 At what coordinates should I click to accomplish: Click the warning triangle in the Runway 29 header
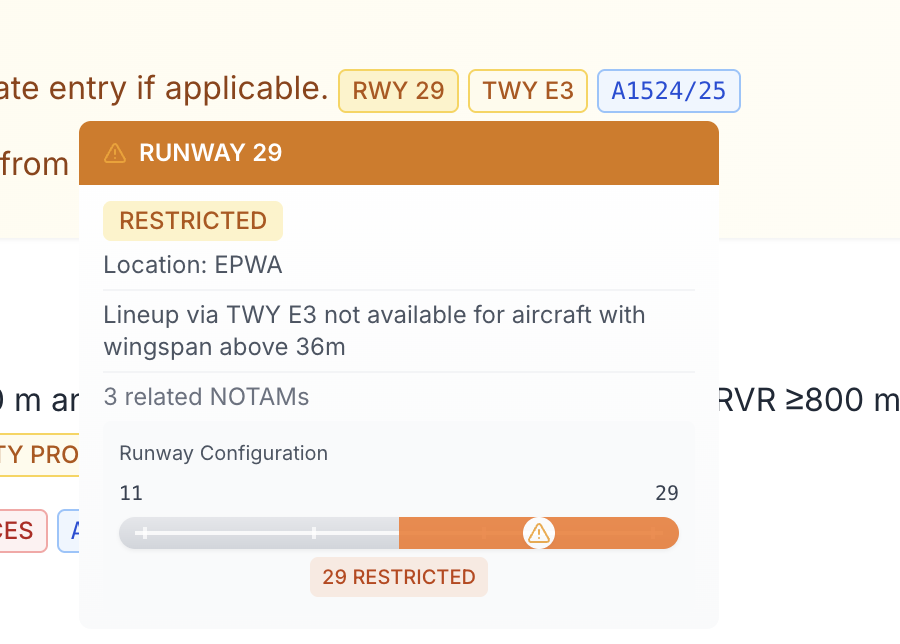point(115,153)
